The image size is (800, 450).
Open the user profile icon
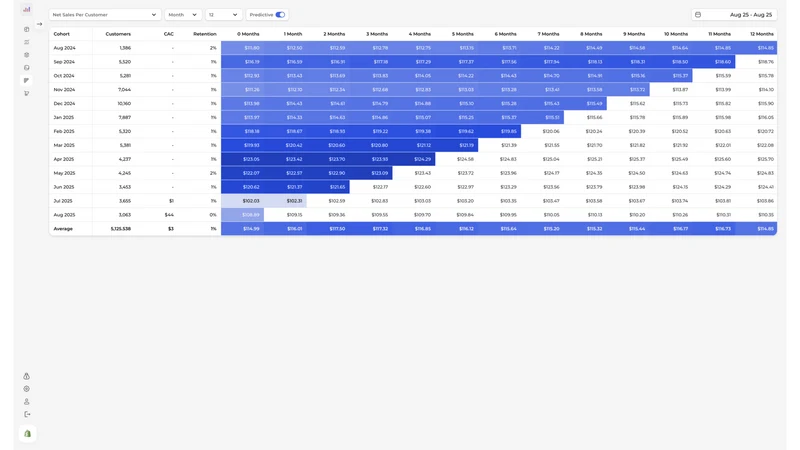pos(27,402)
